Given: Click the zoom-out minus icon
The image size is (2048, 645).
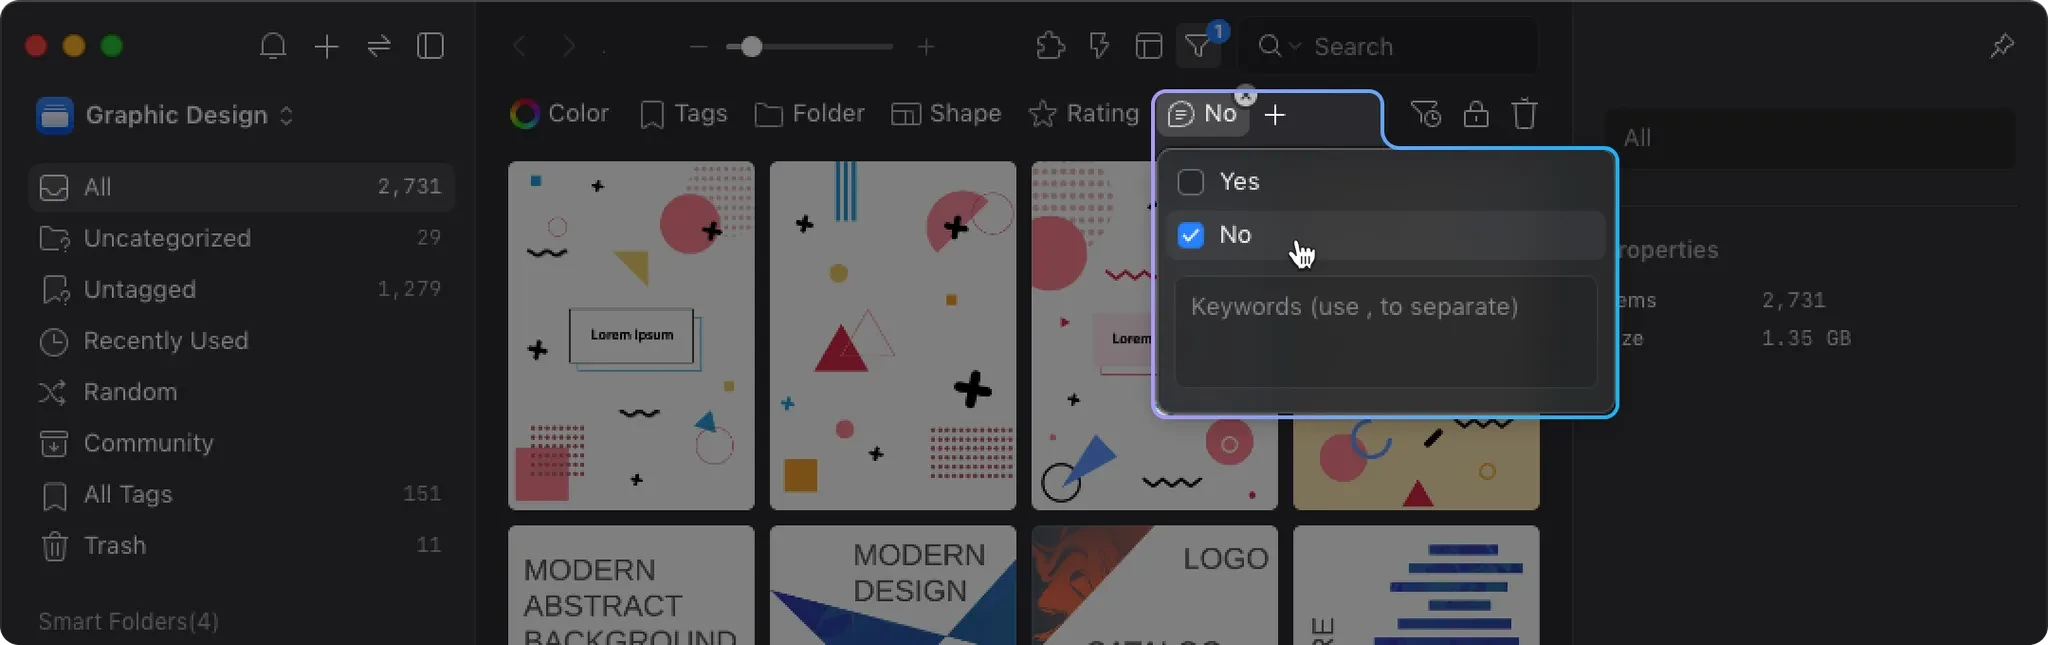Looking at the screenshot, I should coord(698,47).
